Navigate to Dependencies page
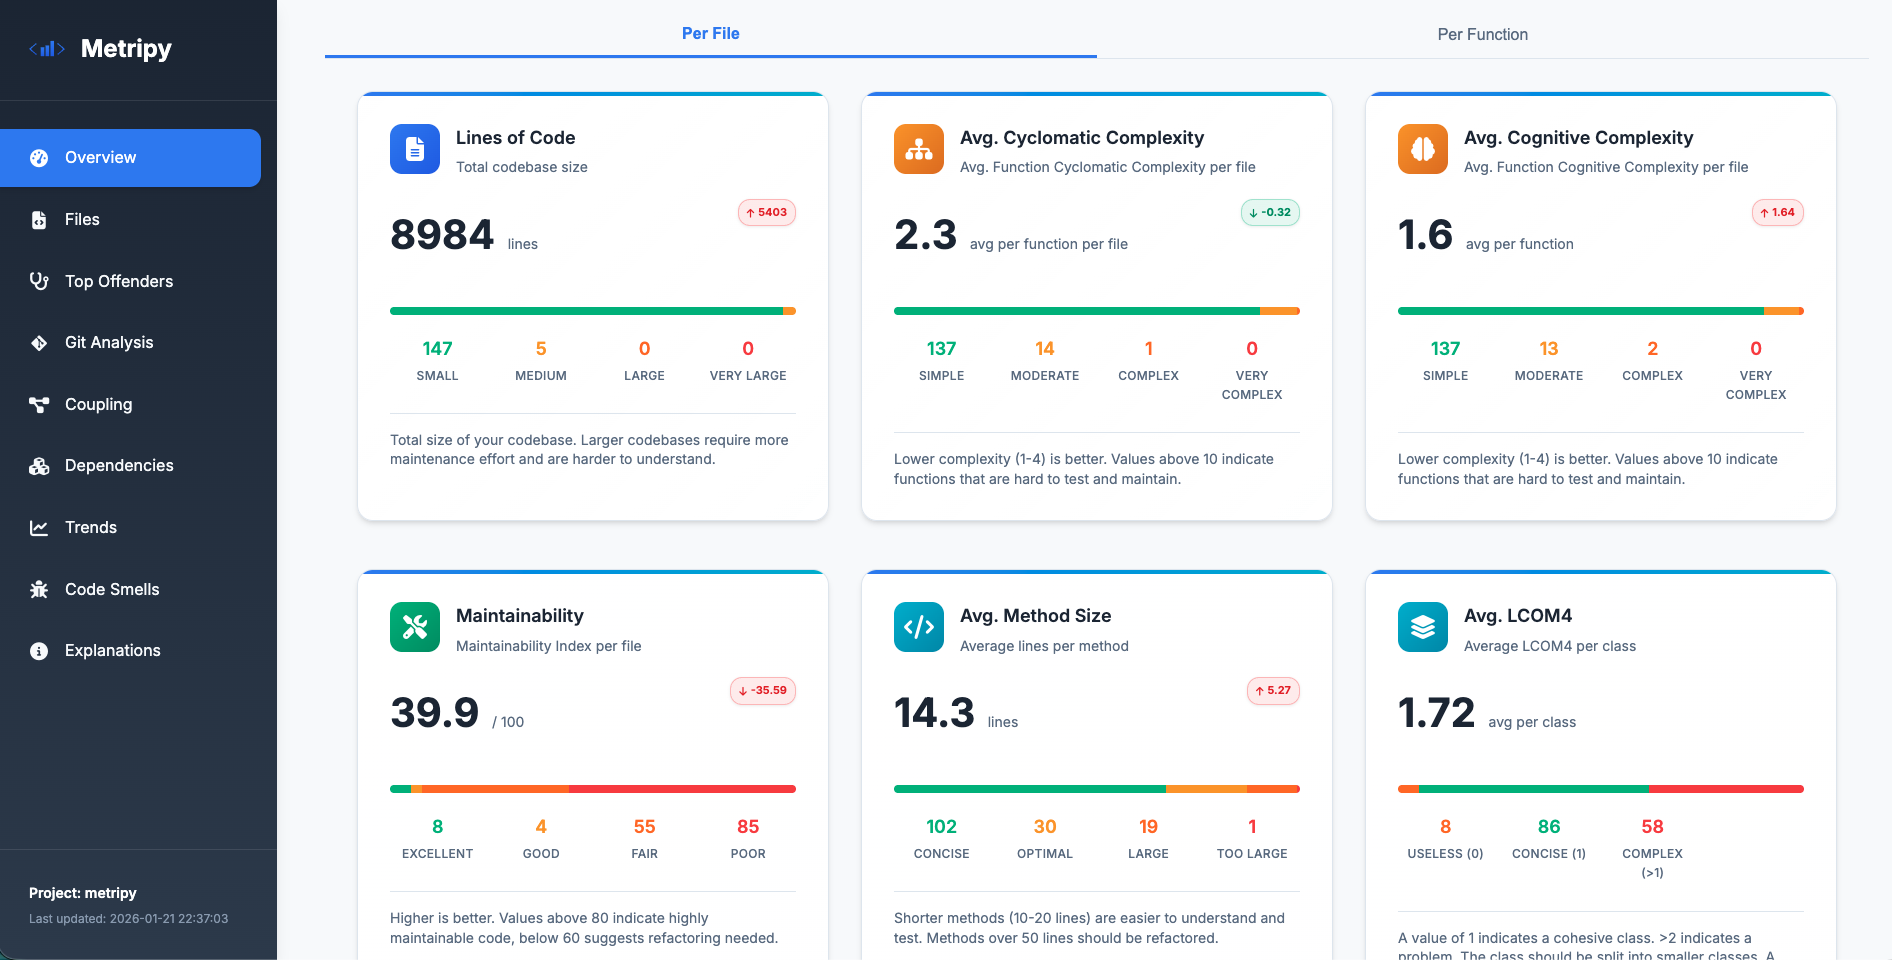 point(118,466)
